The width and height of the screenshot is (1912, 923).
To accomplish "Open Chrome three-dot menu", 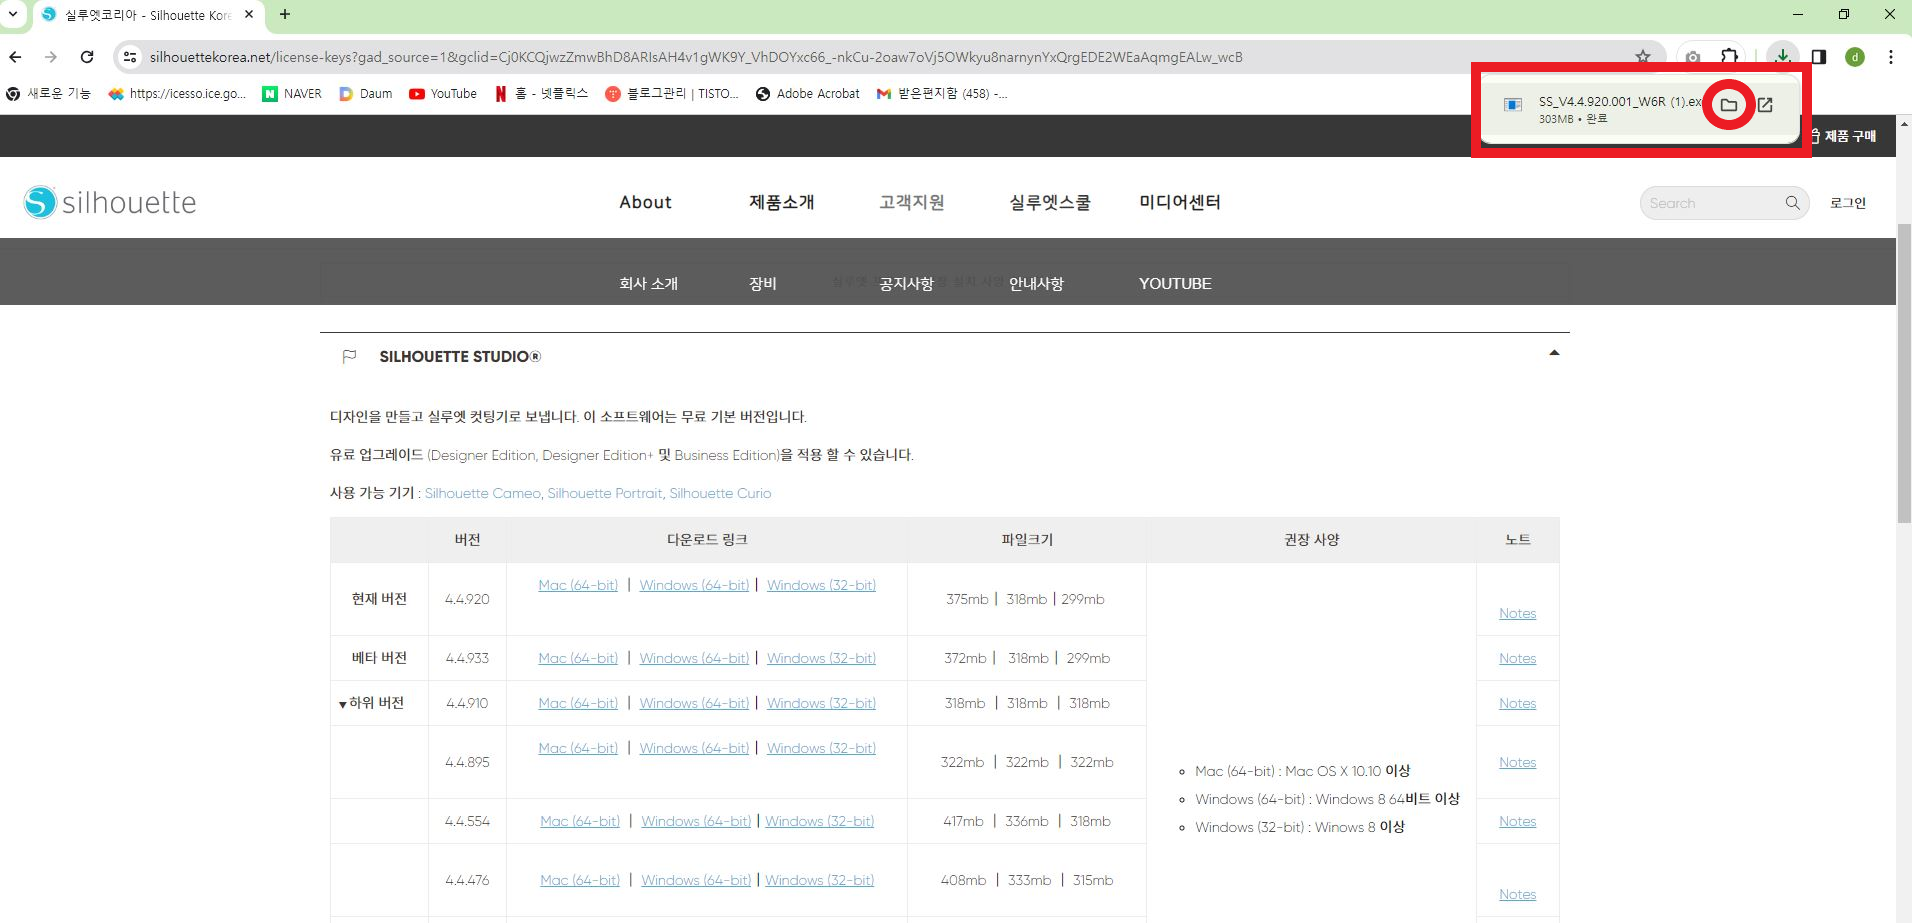I will point(1891,57).
